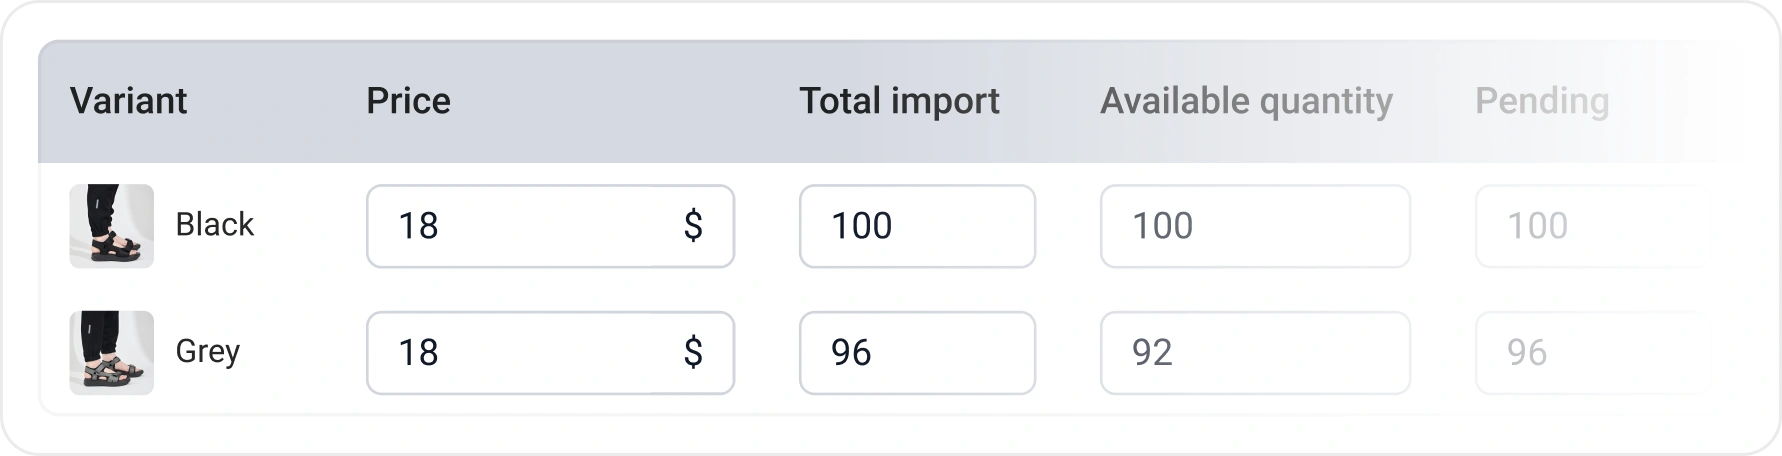Click the Grey variant Pending field
The width and height of the screenshot is (1782, 456).
pyautogui.click(x=1590, y=353)
